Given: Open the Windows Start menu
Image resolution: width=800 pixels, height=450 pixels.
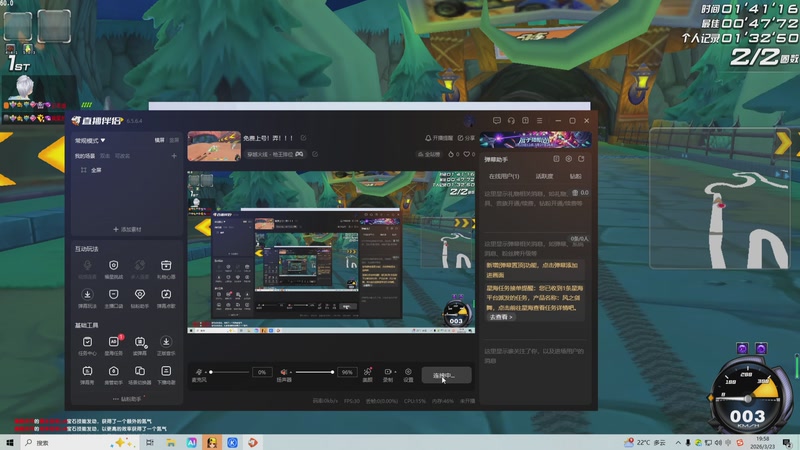Looking at the screenshot, I should (x=9, y=442).
